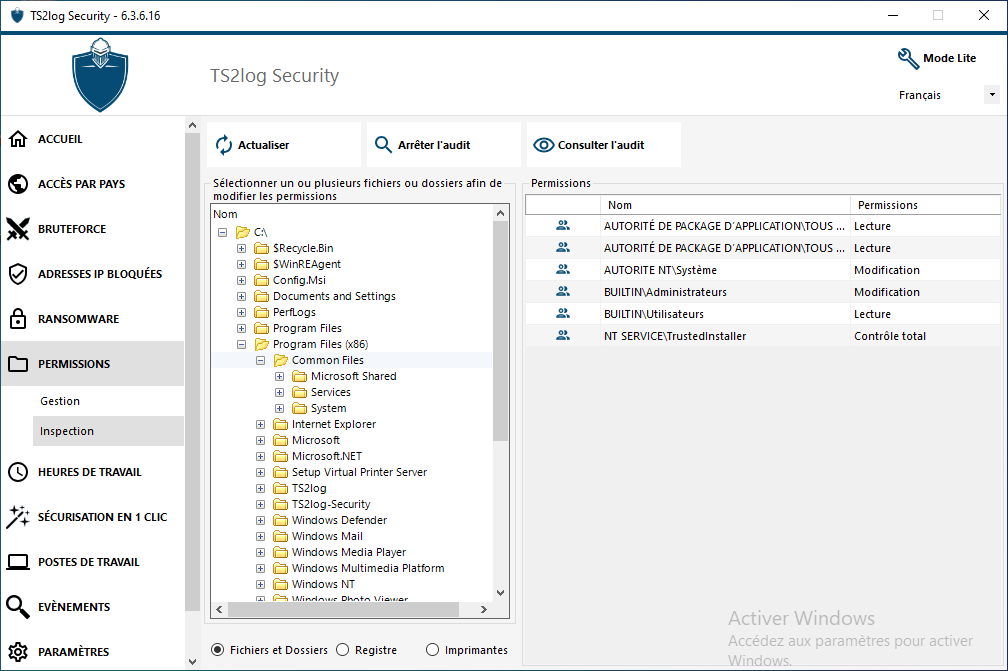The height and width of the screenshot is (671, 1008).
Task: Click the wrench Mode Lite icon
Action: (x=908, y=58)
